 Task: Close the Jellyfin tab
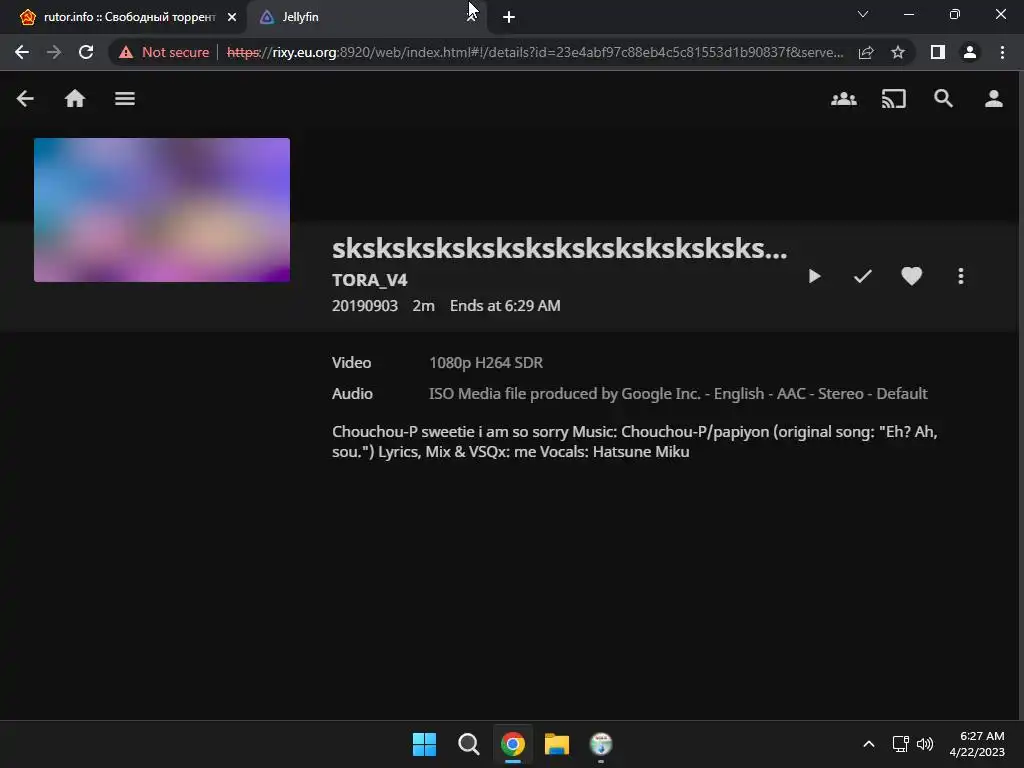[x=472, y=17]
